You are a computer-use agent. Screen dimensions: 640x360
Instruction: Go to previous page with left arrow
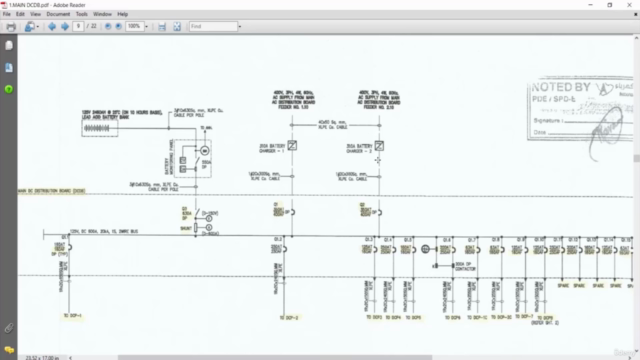[52, 27]
